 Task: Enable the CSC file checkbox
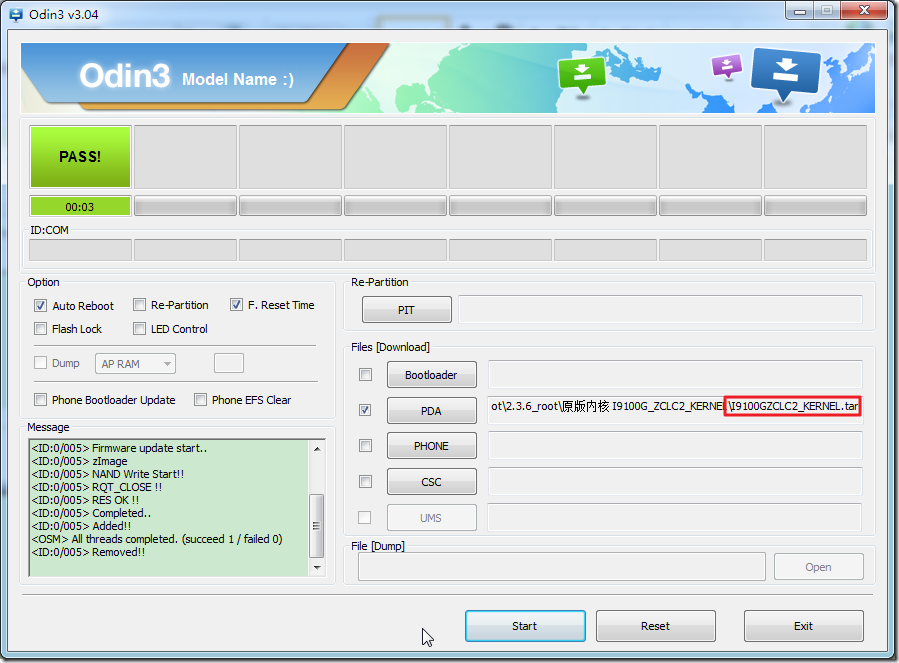click(x=365, y=481)
